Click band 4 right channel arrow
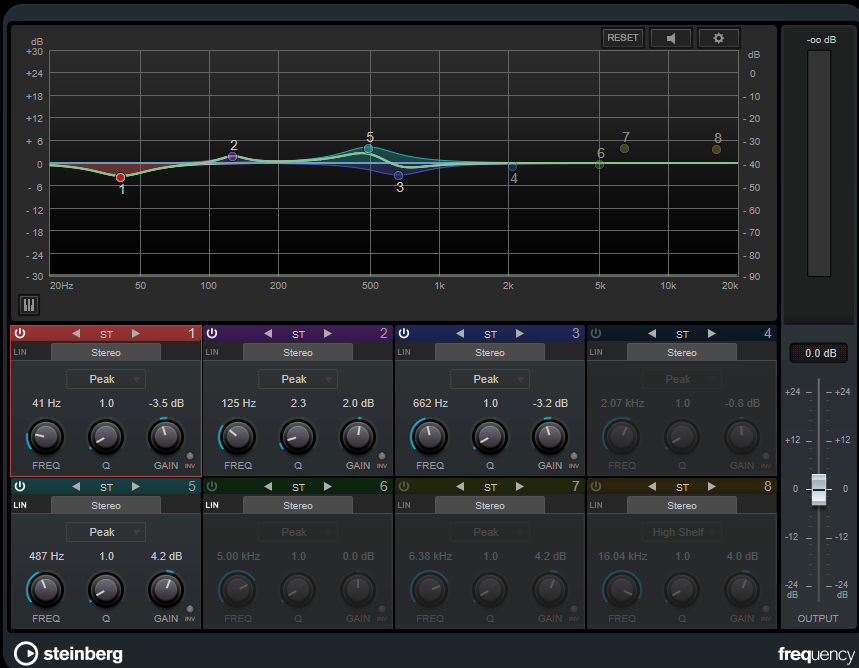859x668 pixels. point(712,334)
